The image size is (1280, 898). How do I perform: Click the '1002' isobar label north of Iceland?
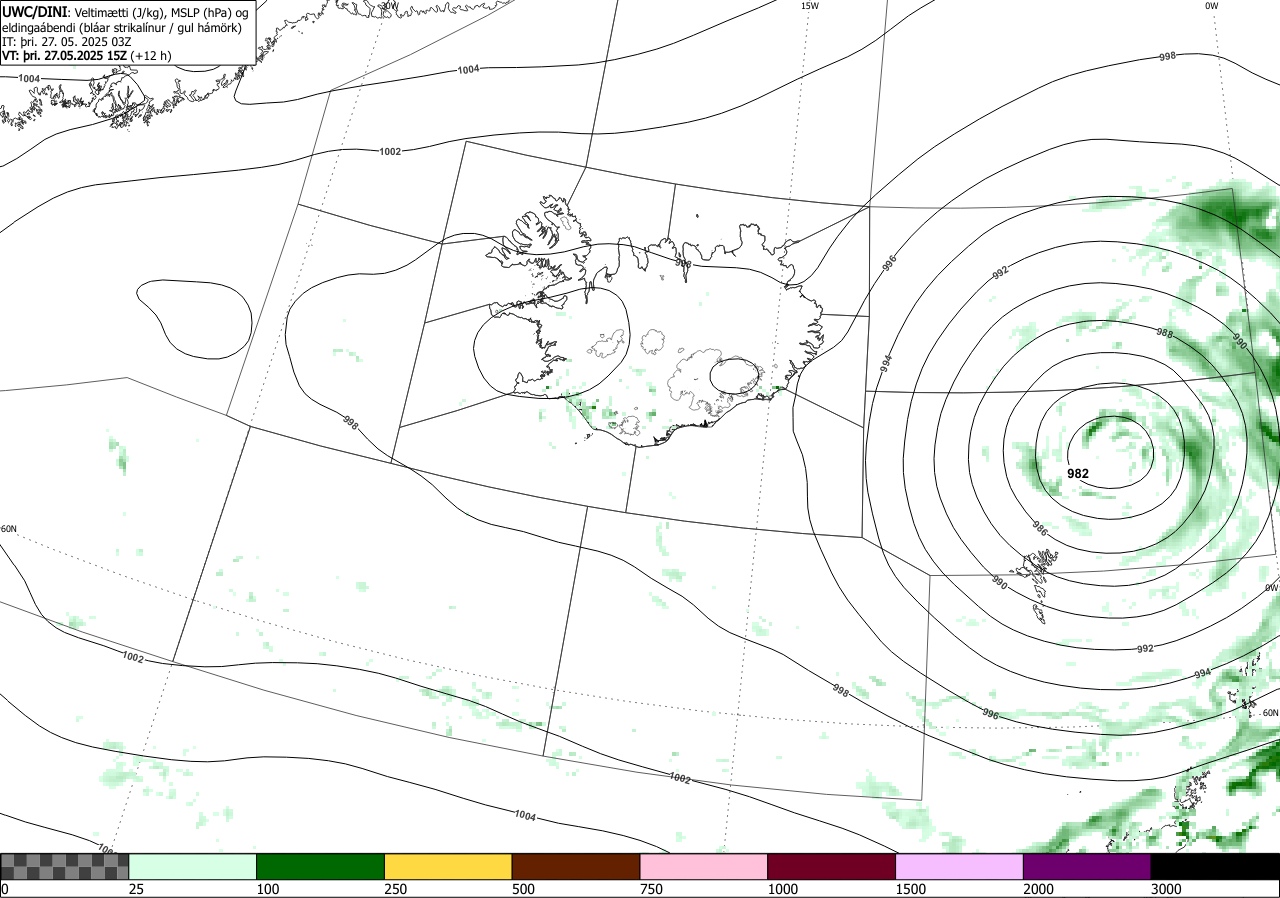coord(390,151)
